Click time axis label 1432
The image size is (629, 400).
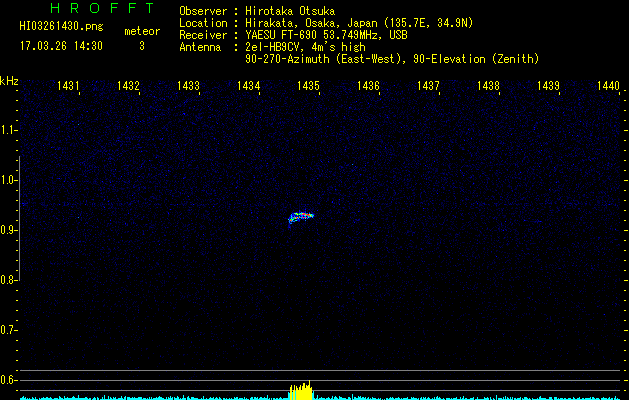pos(128,86)
